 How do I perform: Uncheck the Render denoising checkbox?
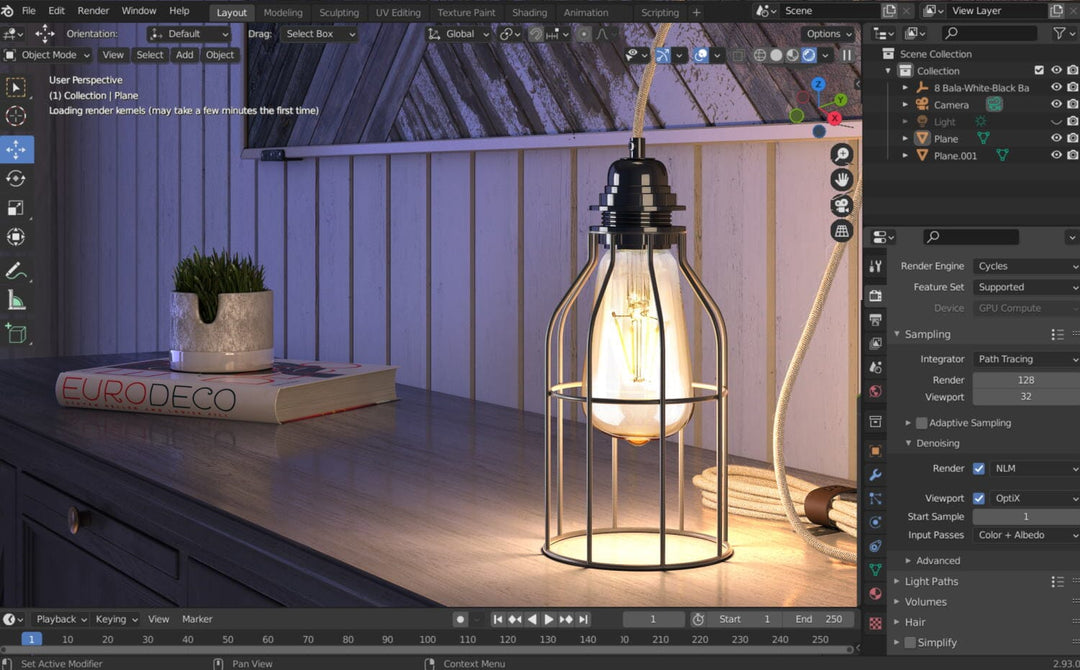(977, 468)
